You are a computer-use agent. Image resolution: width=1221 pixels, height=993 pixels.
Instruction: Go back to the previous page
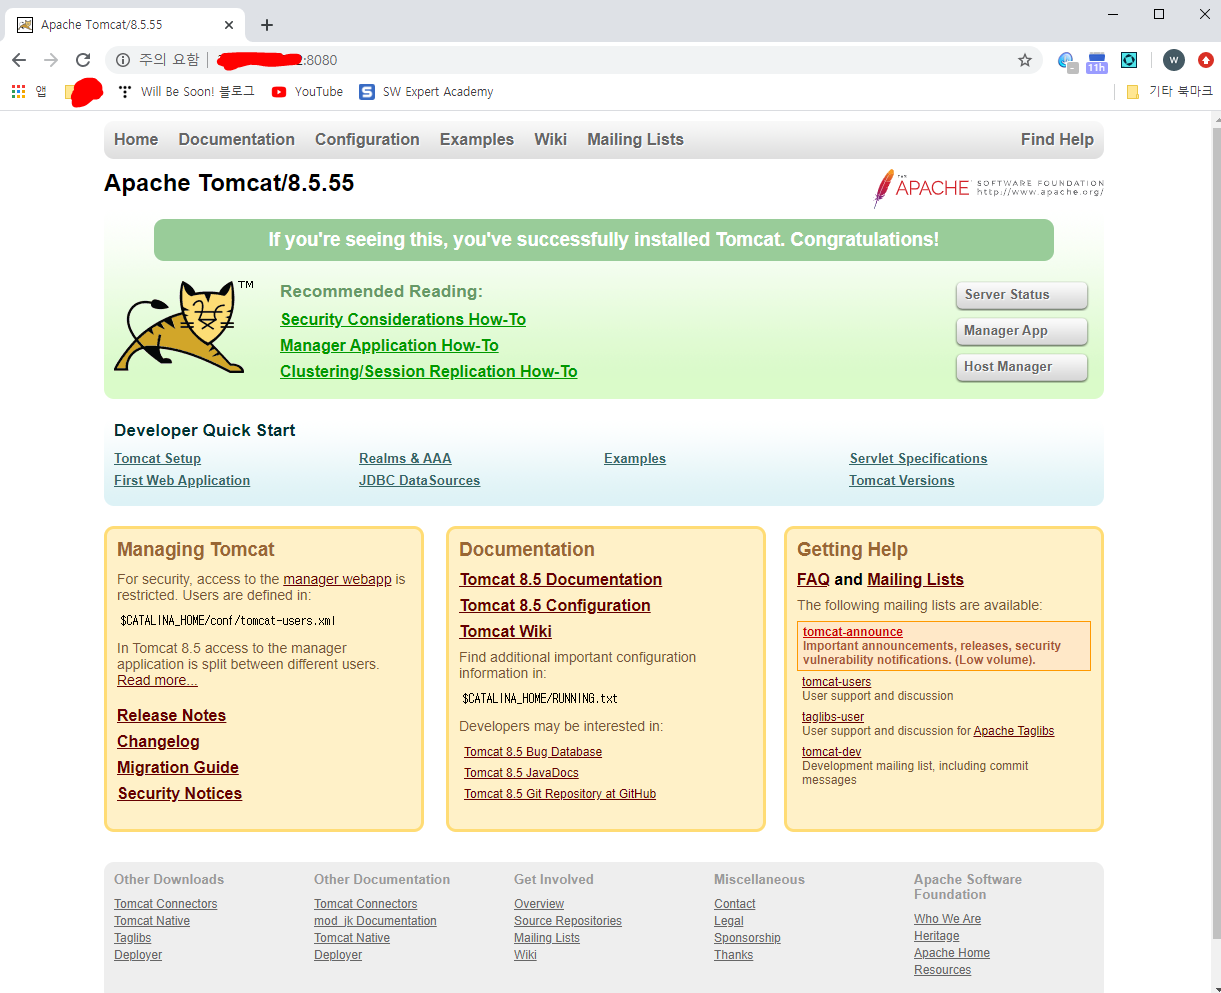pos(19,60)
